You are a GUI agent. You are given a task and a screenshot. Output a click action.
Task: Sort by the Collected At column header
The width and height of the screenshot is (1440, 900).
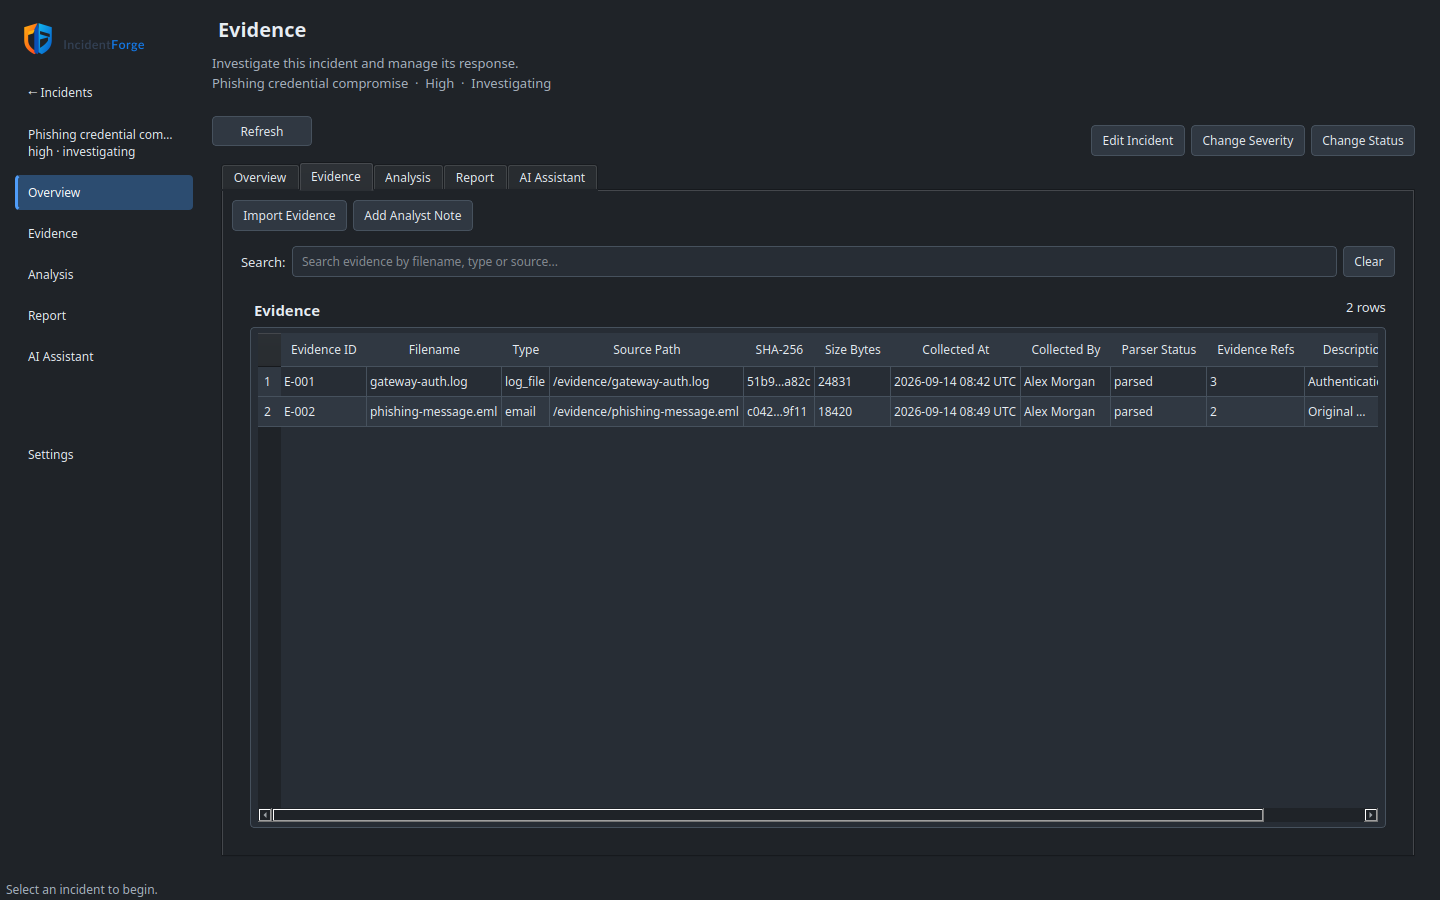pos(955,349)
